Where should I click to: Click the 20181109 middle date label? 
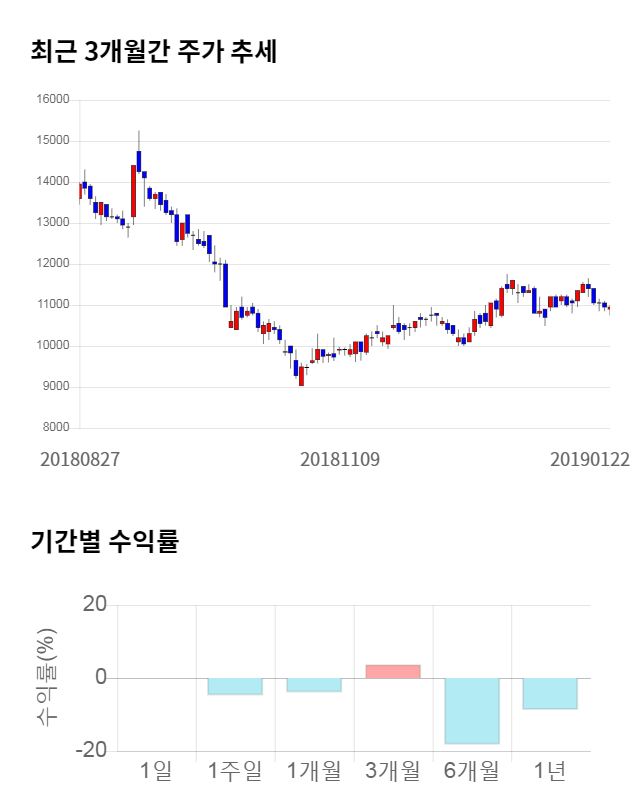(x=340, y=459)
